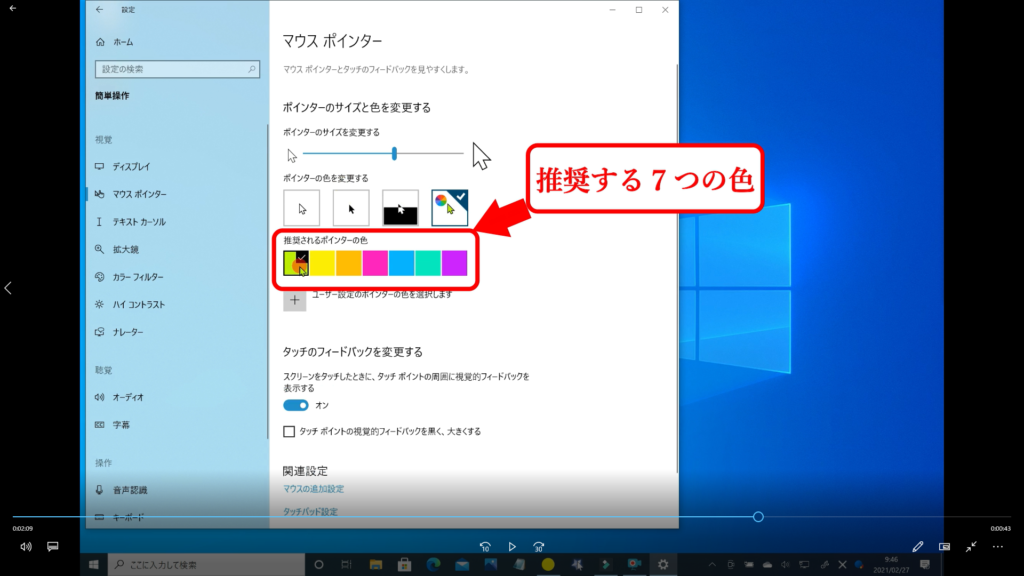Click the pencil edit icon in player
The height and width of the screenshot is (576, 1024).
pos(918,547)
